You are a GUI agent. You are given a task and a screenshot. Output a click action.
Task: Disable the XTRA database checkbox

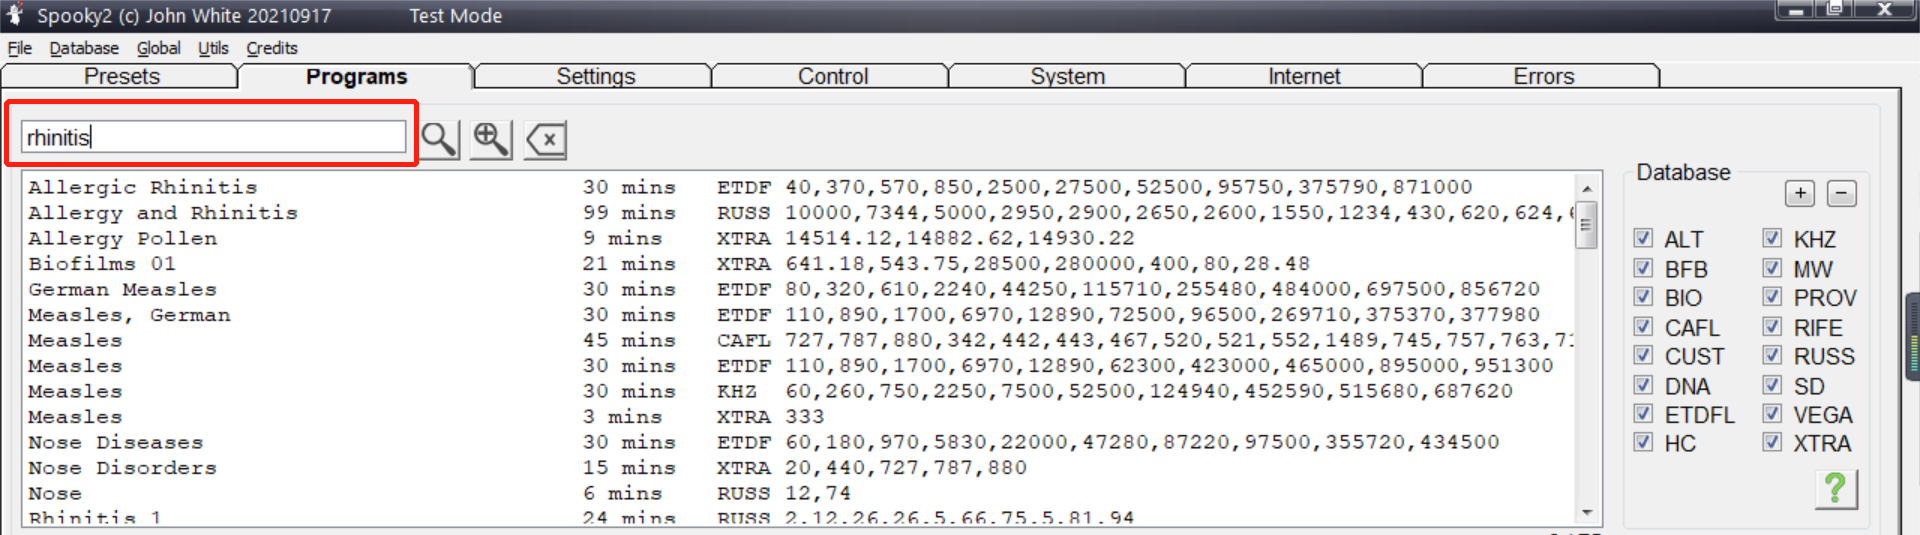tap(1772, 442)
